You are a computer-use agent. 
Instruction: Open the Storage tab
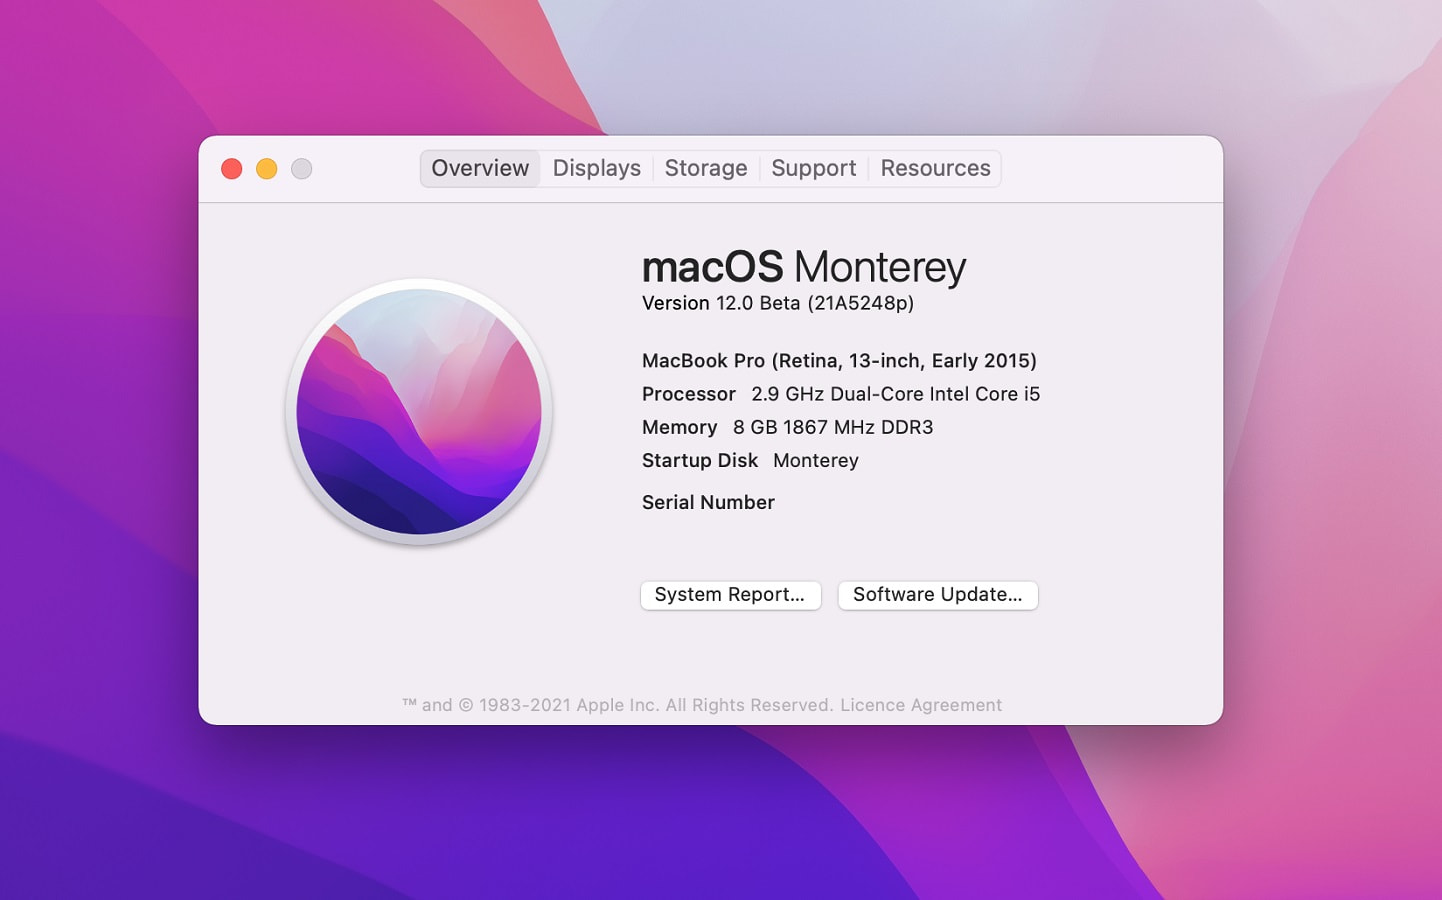tap(706, 168)
